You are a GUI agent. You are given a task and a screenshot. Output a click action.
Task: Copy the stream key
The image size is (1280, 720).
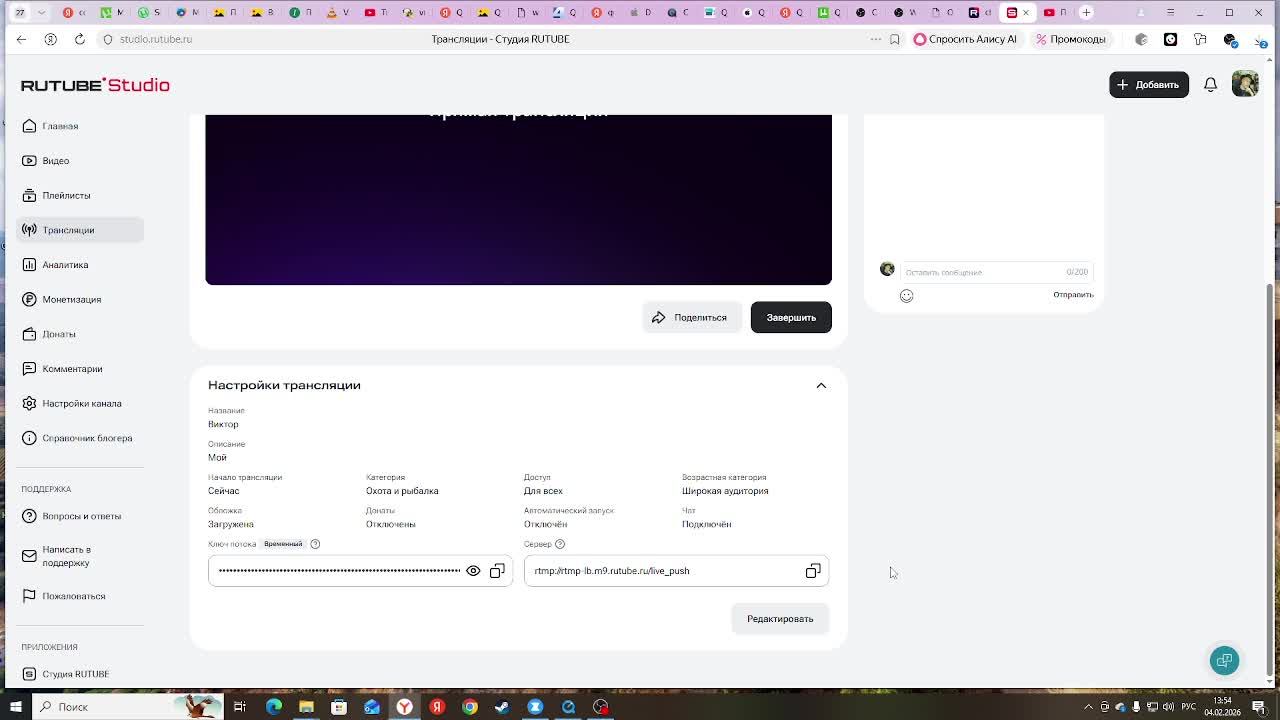pos(497,571)
